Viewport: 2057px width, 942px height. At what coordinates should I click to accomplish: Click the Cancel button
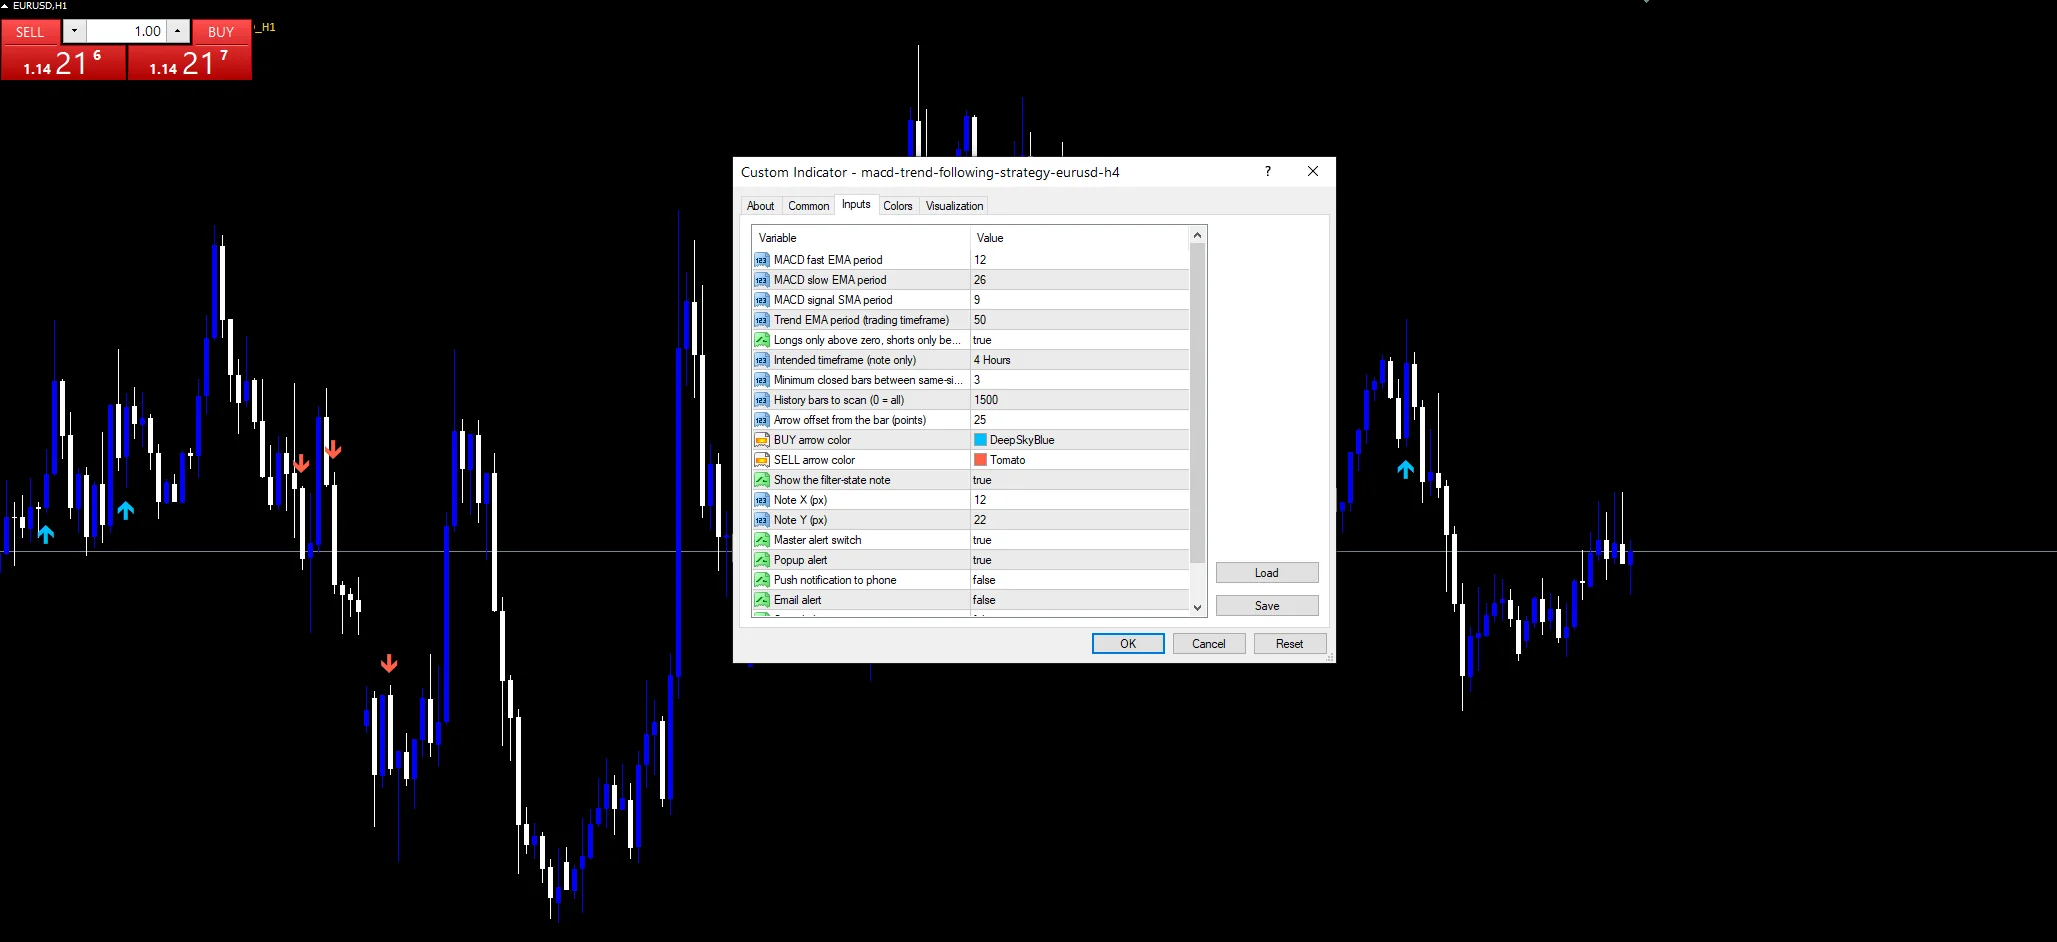coord(1209,644)
